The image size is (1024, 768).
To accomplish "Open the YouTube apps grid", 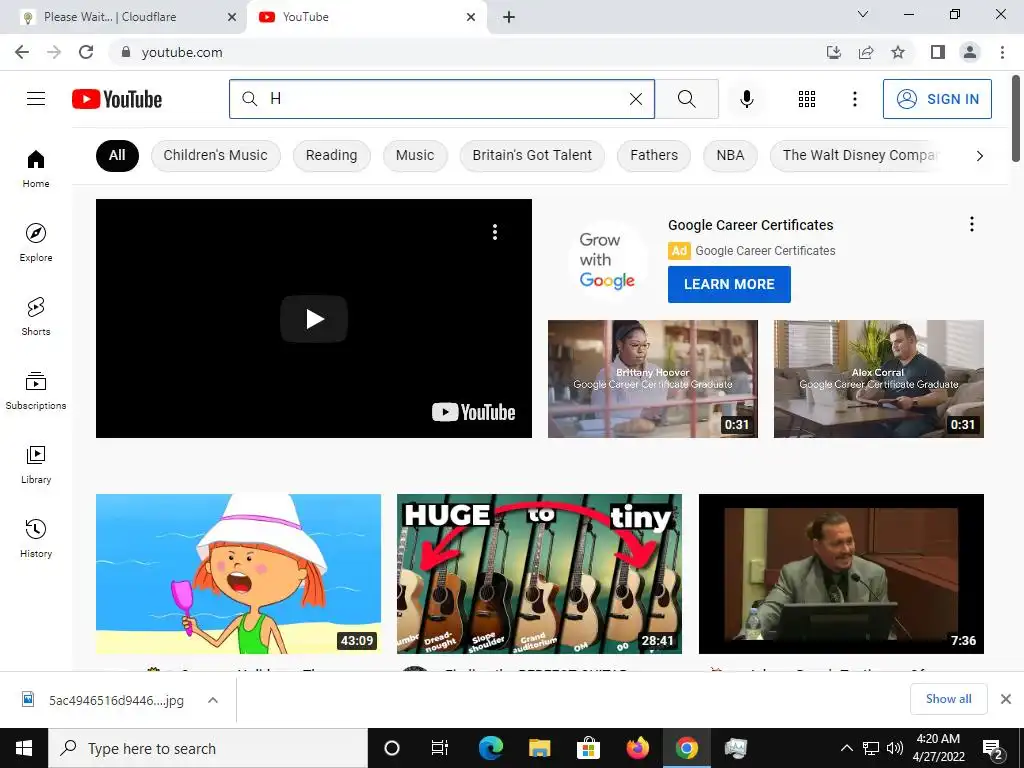I will (x=807, y=99).
